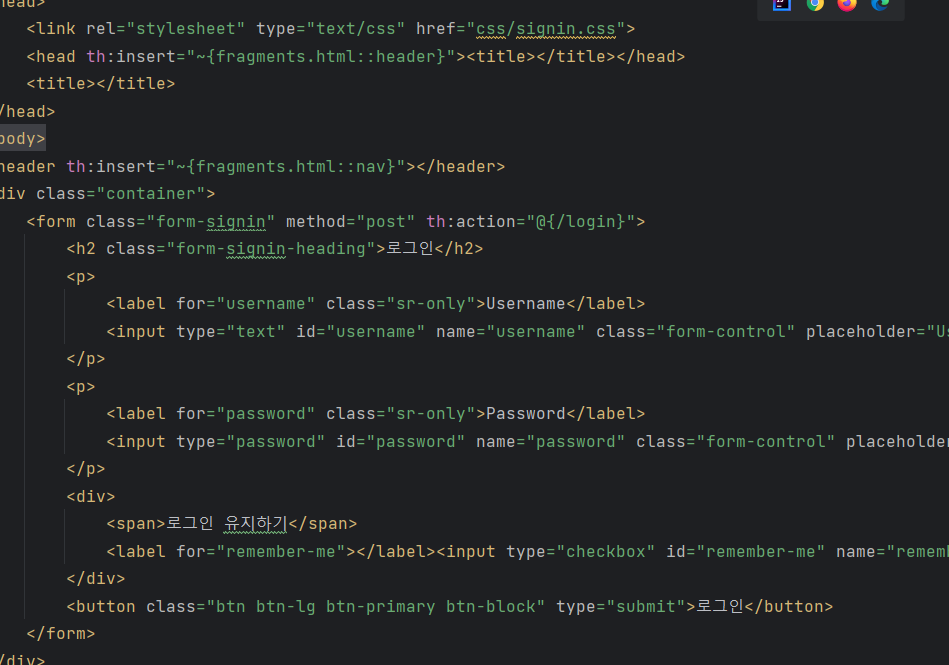This screenshot has height=665, width=949.
Task: Click the css/signin.css href path
Action: (x=546, y=29)
